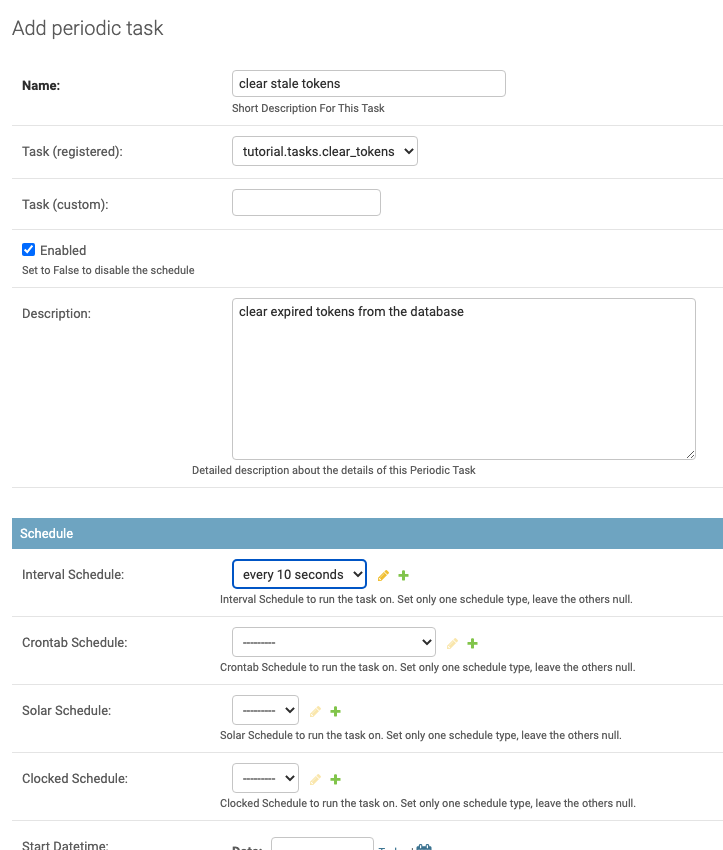The width and height of the screenshot is (723, 850).
Task: Open the Solar Schedule dropdown
Action: pyautogui.click(x=265, y=710)
